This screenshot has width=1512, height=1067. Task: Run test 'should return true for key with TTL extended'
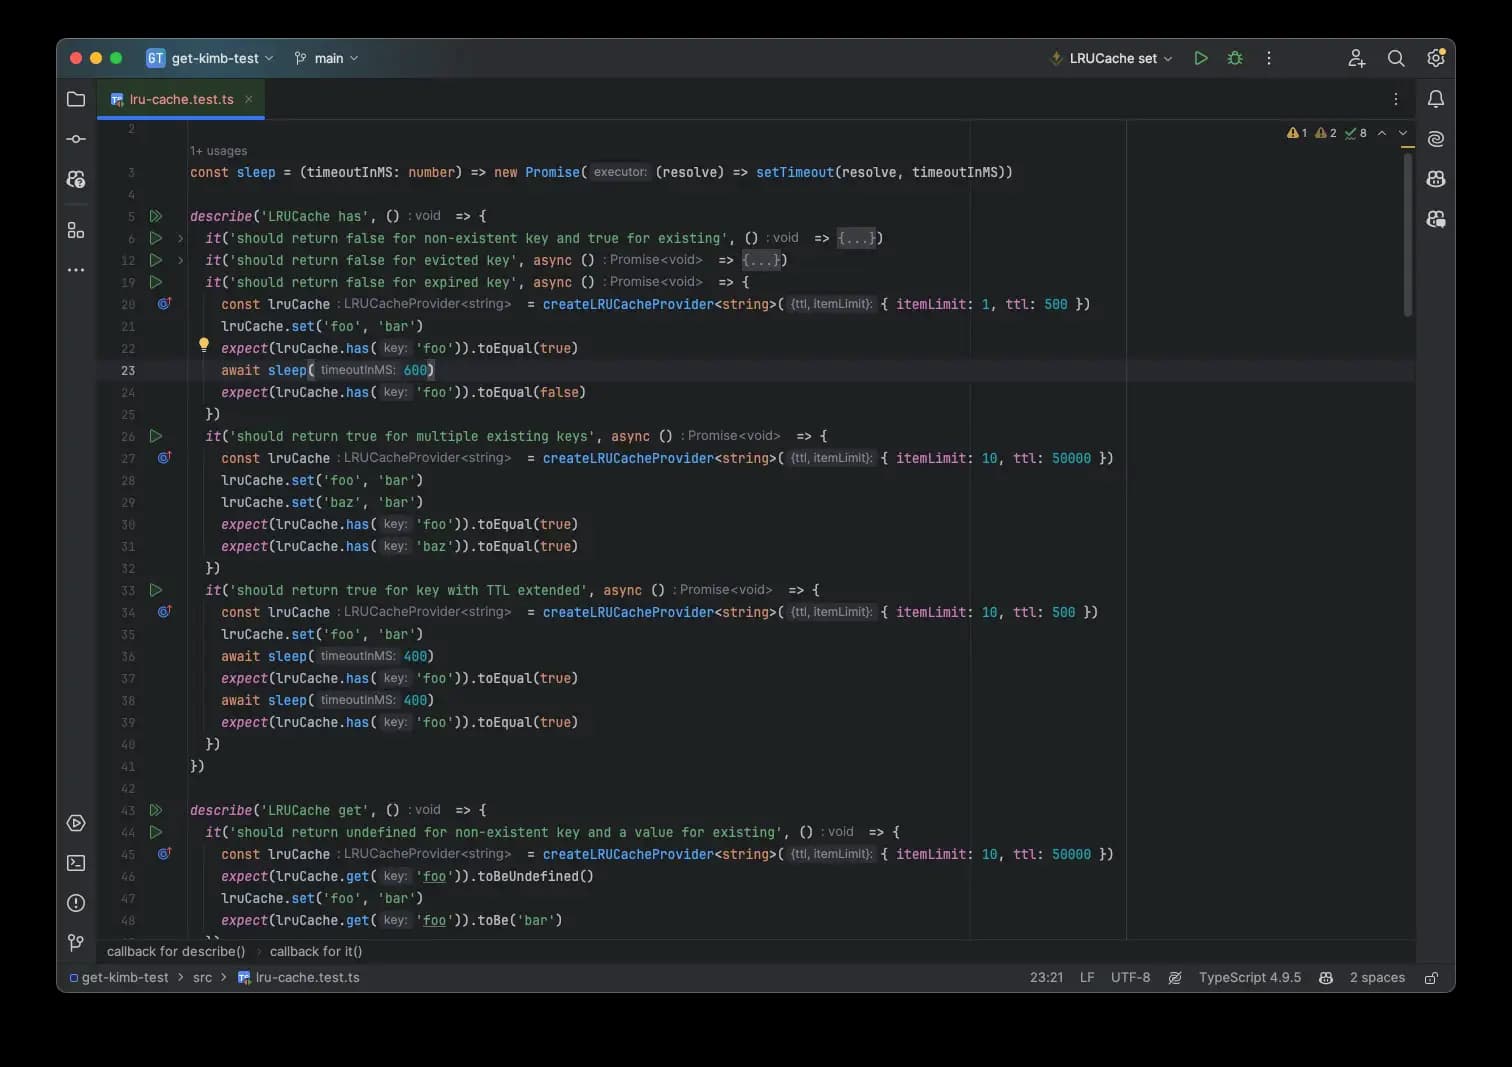point(156,590)
